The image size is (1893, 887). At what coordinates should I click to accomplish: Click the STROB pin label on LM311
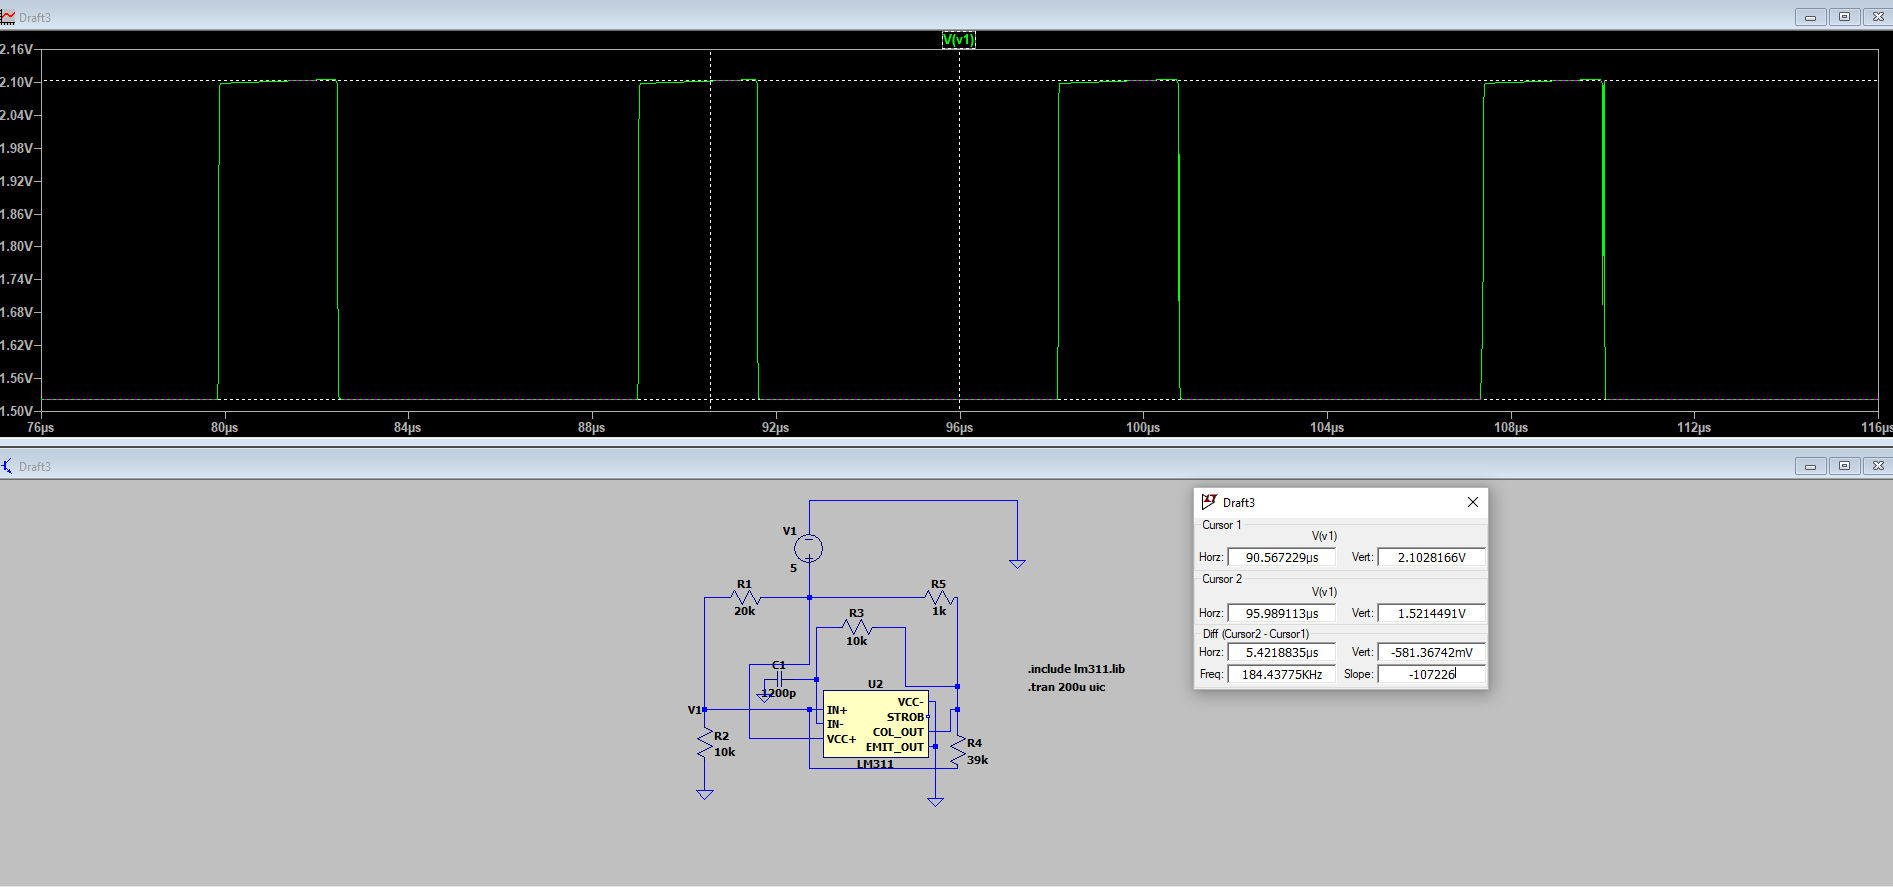pyautogui.click(x=905, y=717)
